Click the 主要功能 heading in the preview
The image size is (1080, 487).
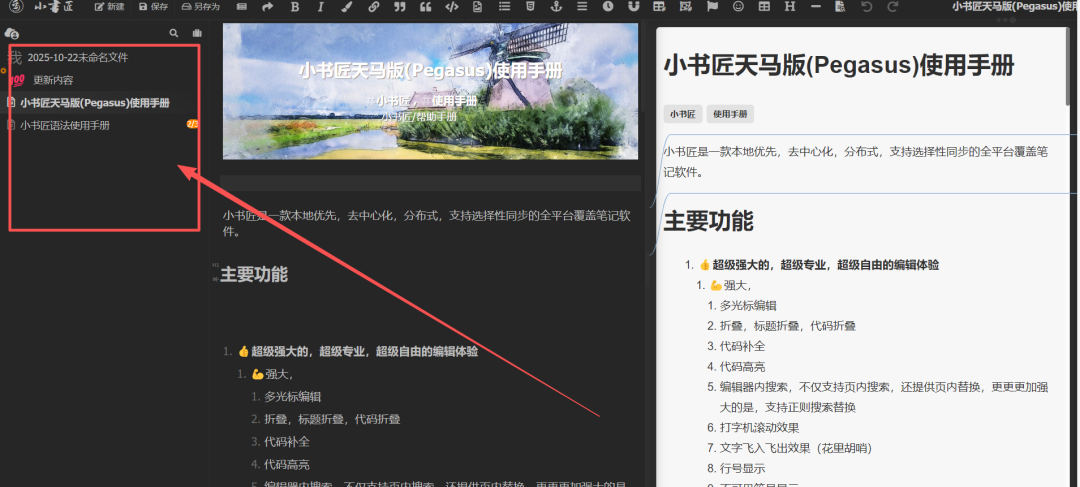click(708, 221)
